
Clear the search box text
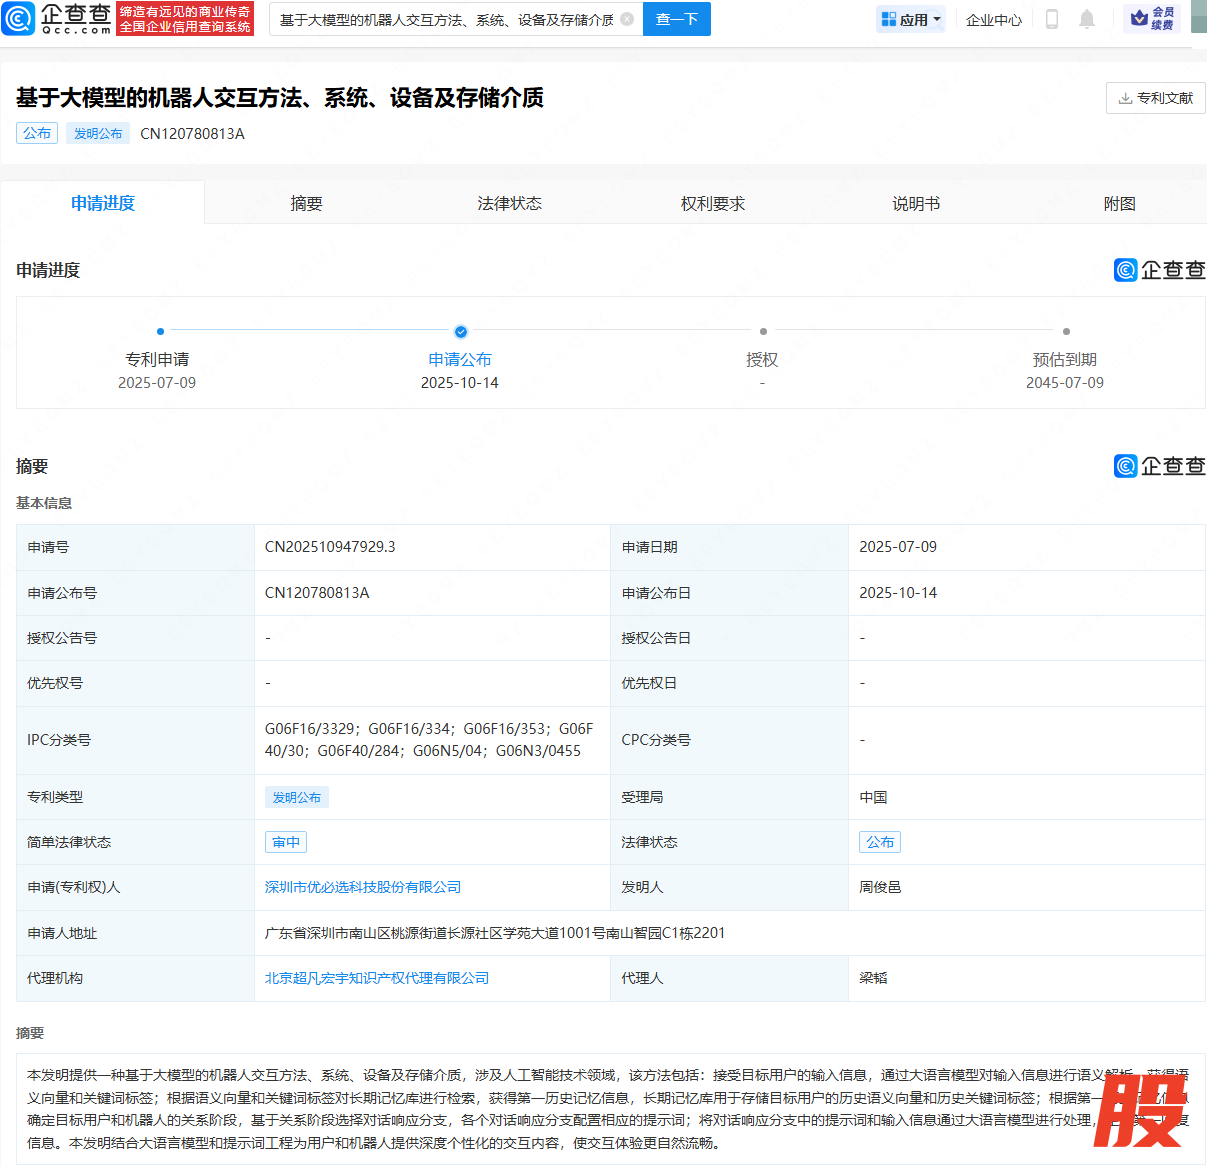(627, 19)
